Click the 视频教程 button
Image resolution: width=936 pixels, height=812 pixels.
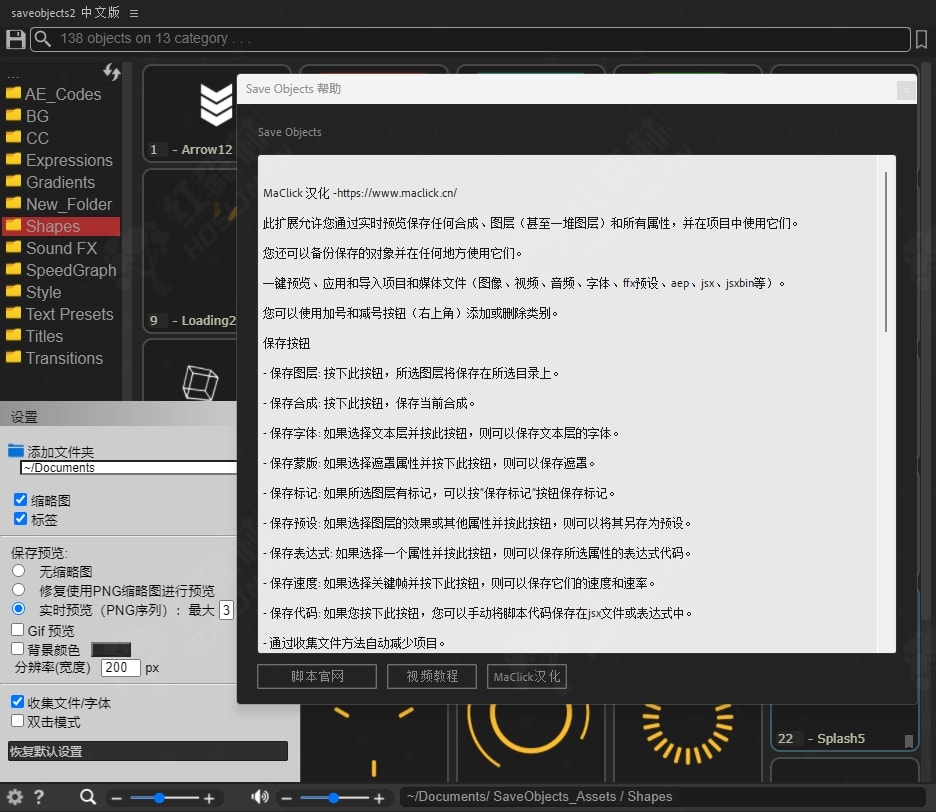click(x=432, y=676)
